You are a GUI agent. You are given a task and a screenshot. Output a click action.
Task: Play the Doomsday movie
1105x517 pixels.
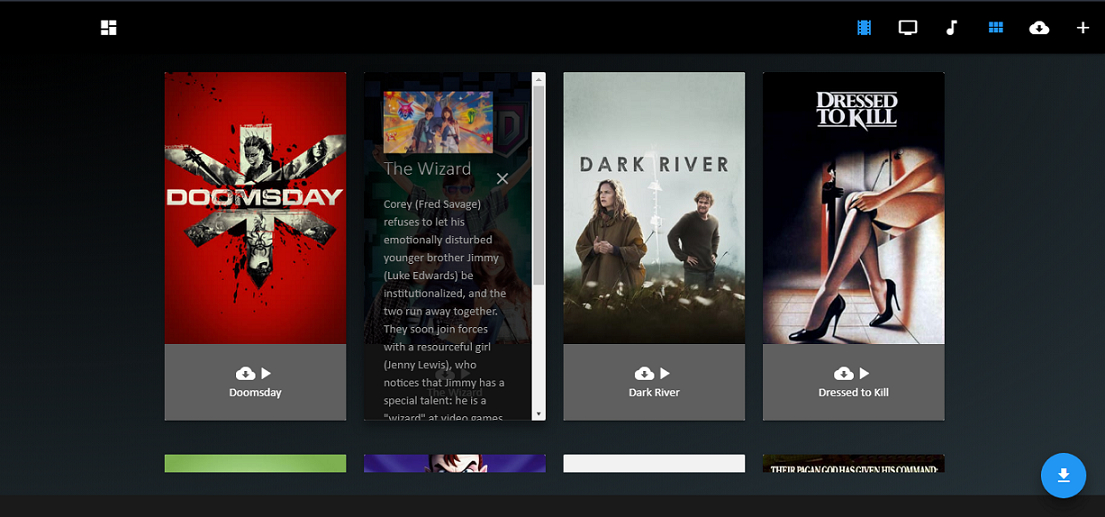266,373
